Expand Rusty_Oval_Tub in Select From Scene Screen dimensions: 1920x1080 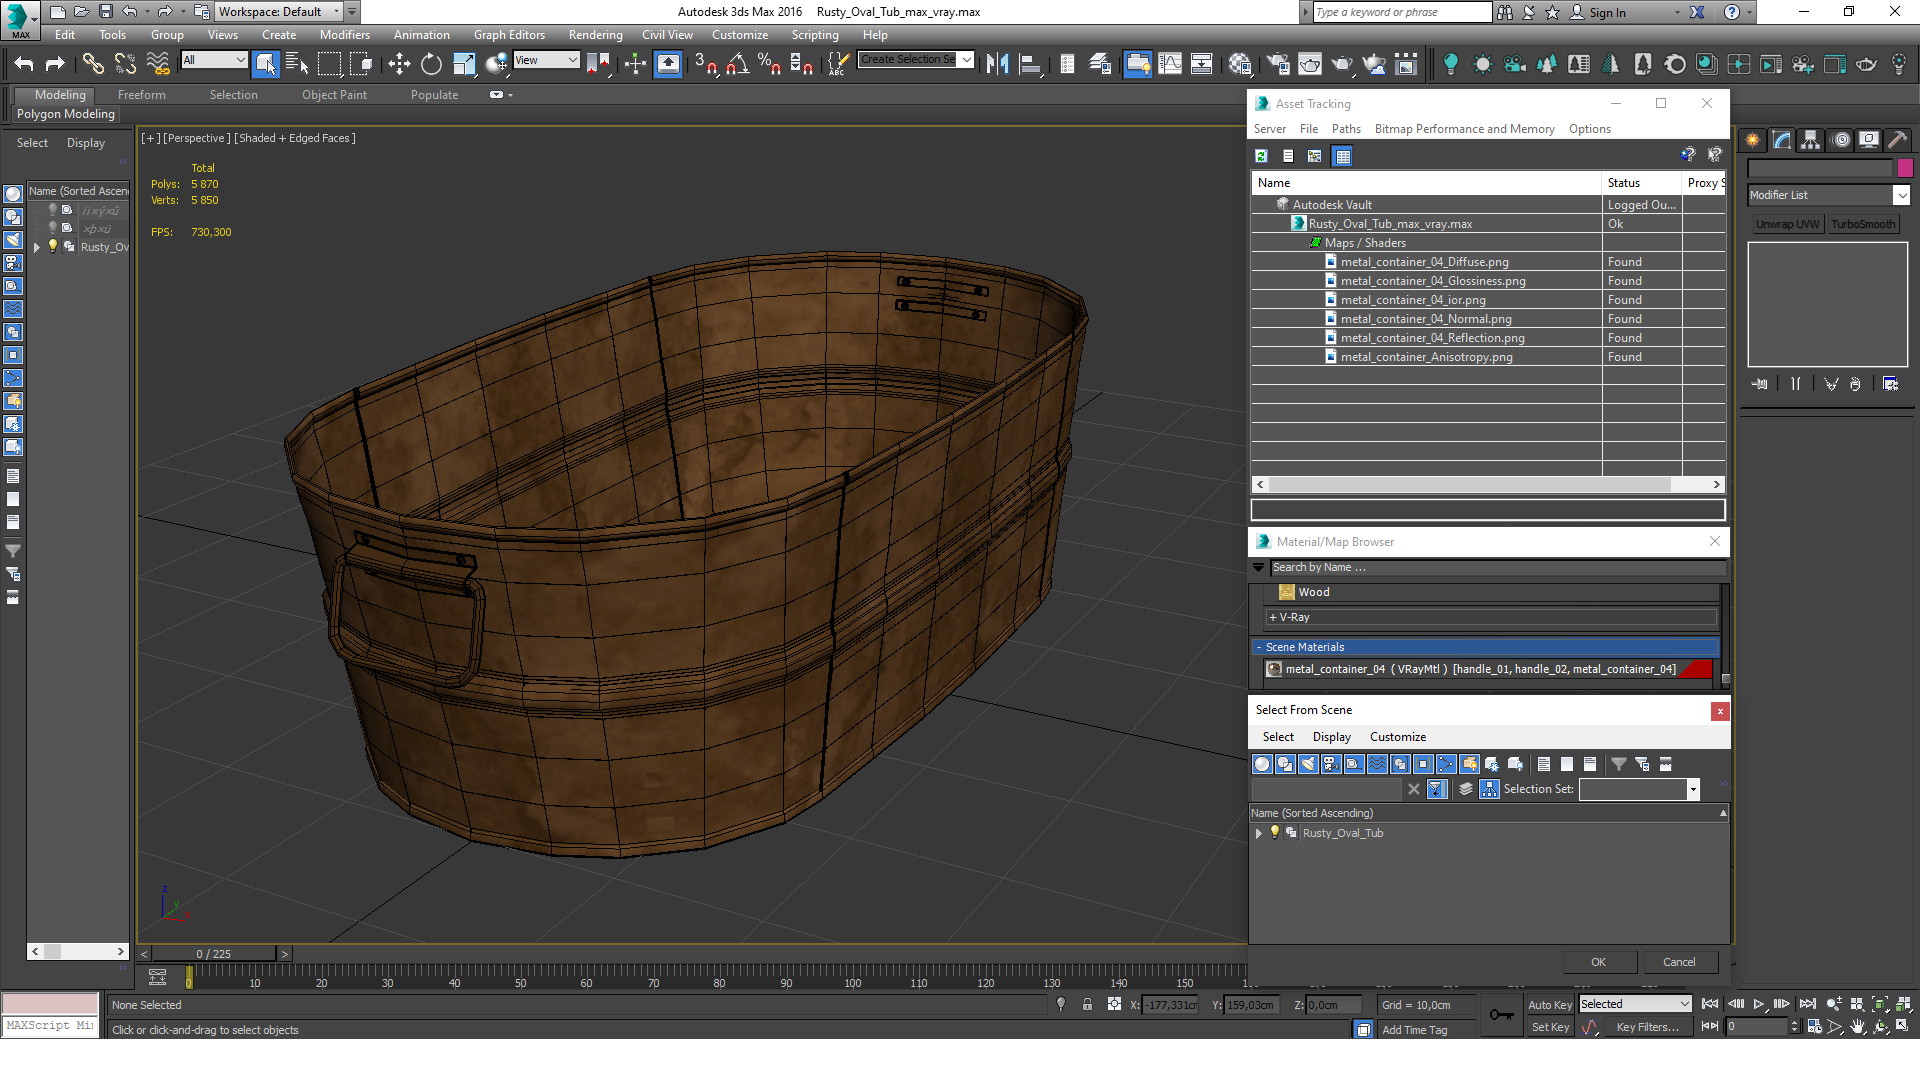[1259, 833]
